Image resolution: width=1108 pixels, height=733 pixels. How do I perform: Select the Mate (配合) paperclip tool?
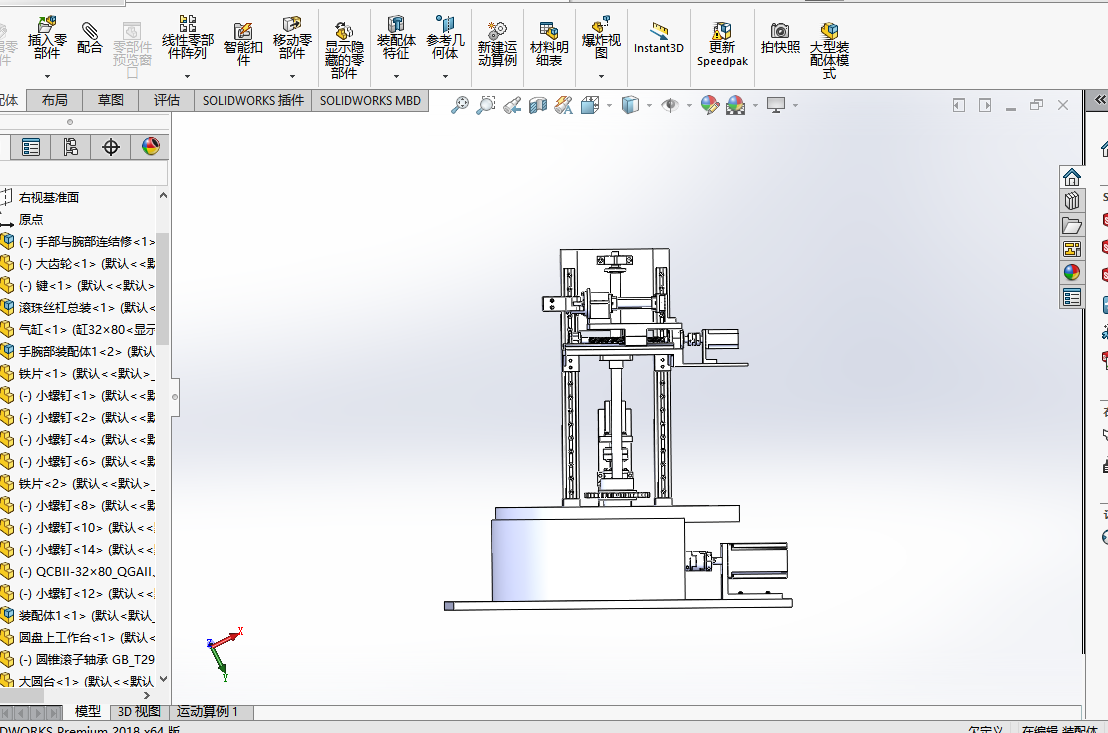click(90, 38)
